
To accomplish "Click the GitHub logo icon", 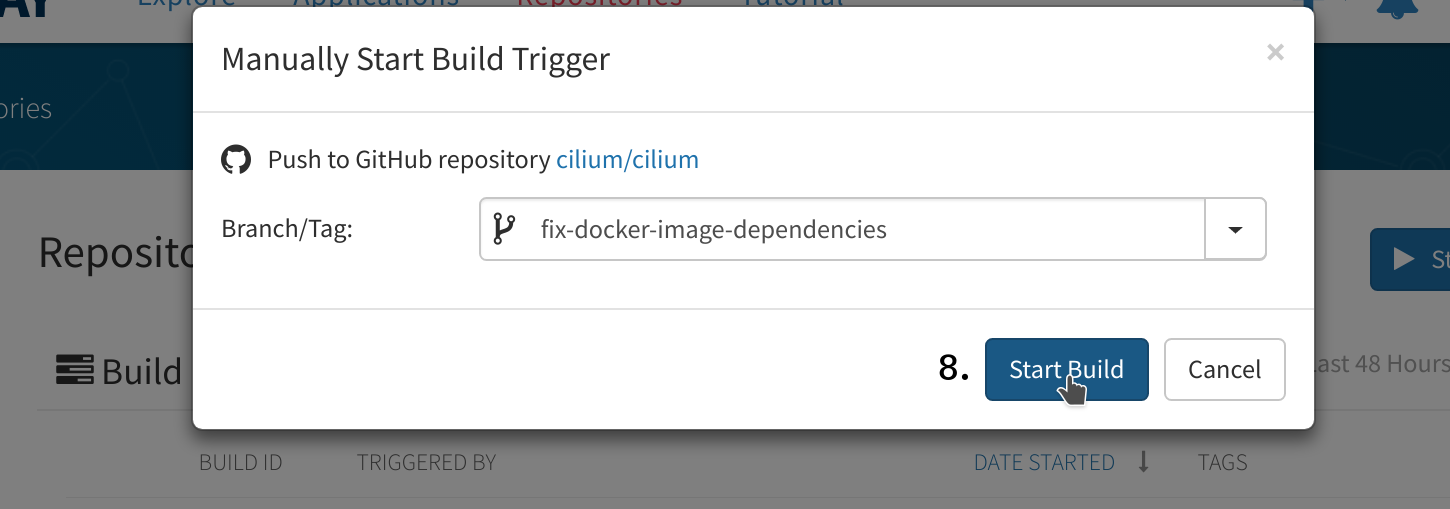I will click(x=236, y=160).
